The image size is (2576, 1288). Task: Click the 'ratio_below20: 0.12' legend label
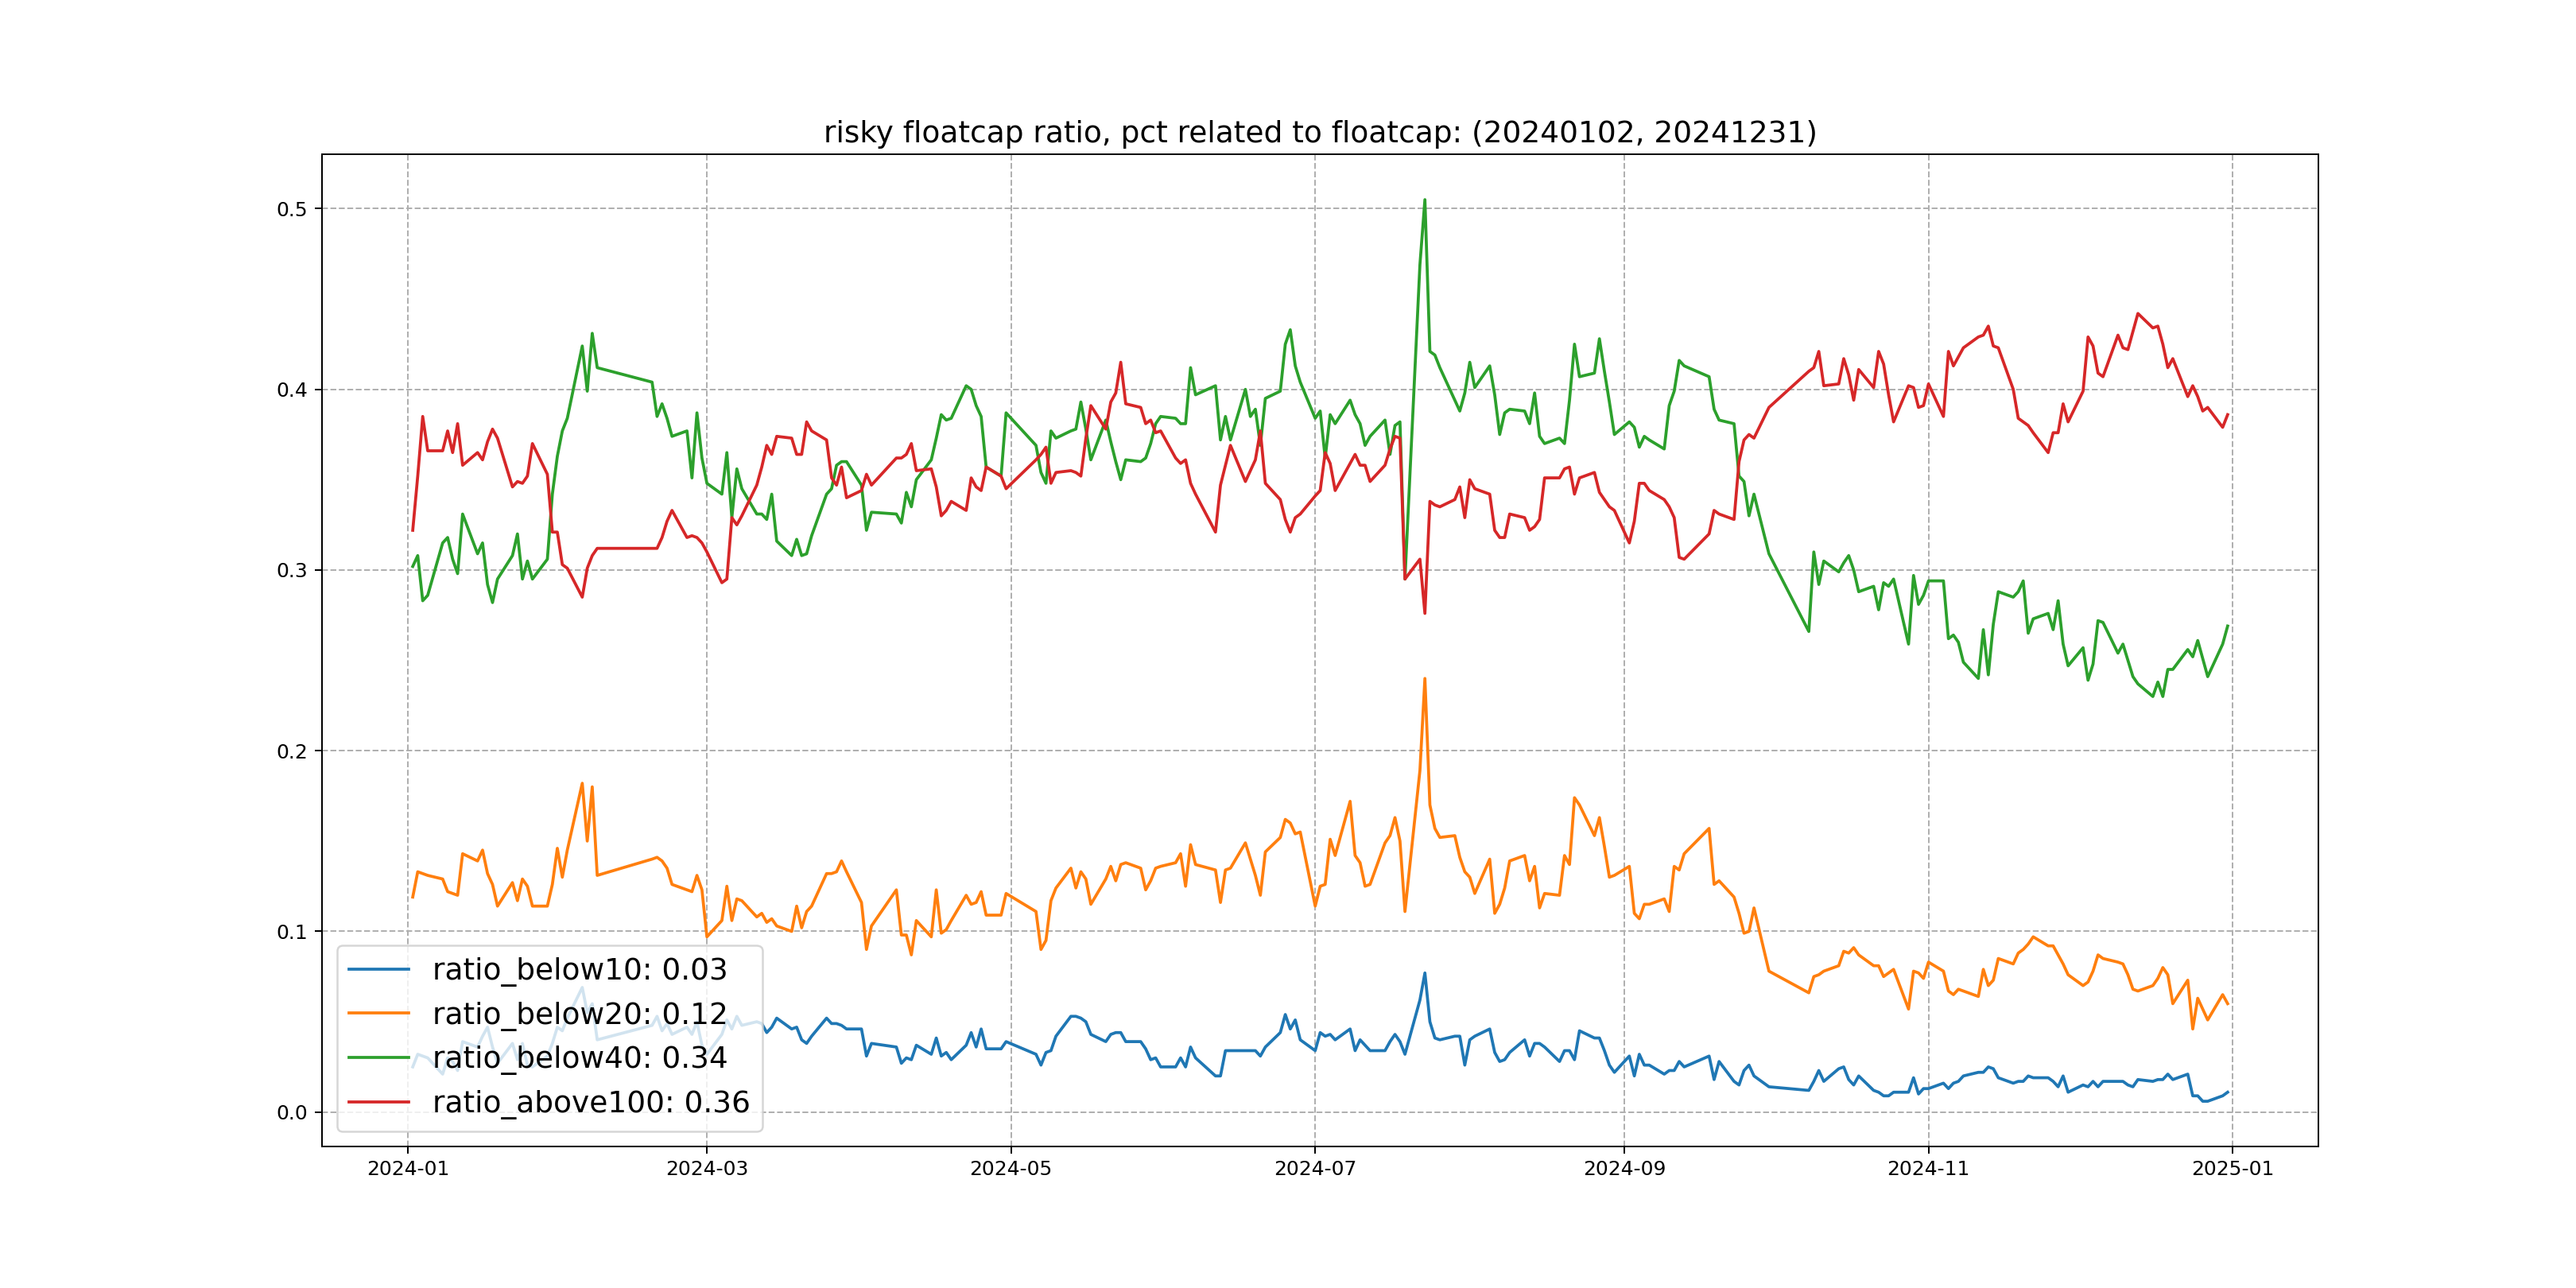[x=579, y=1013]
